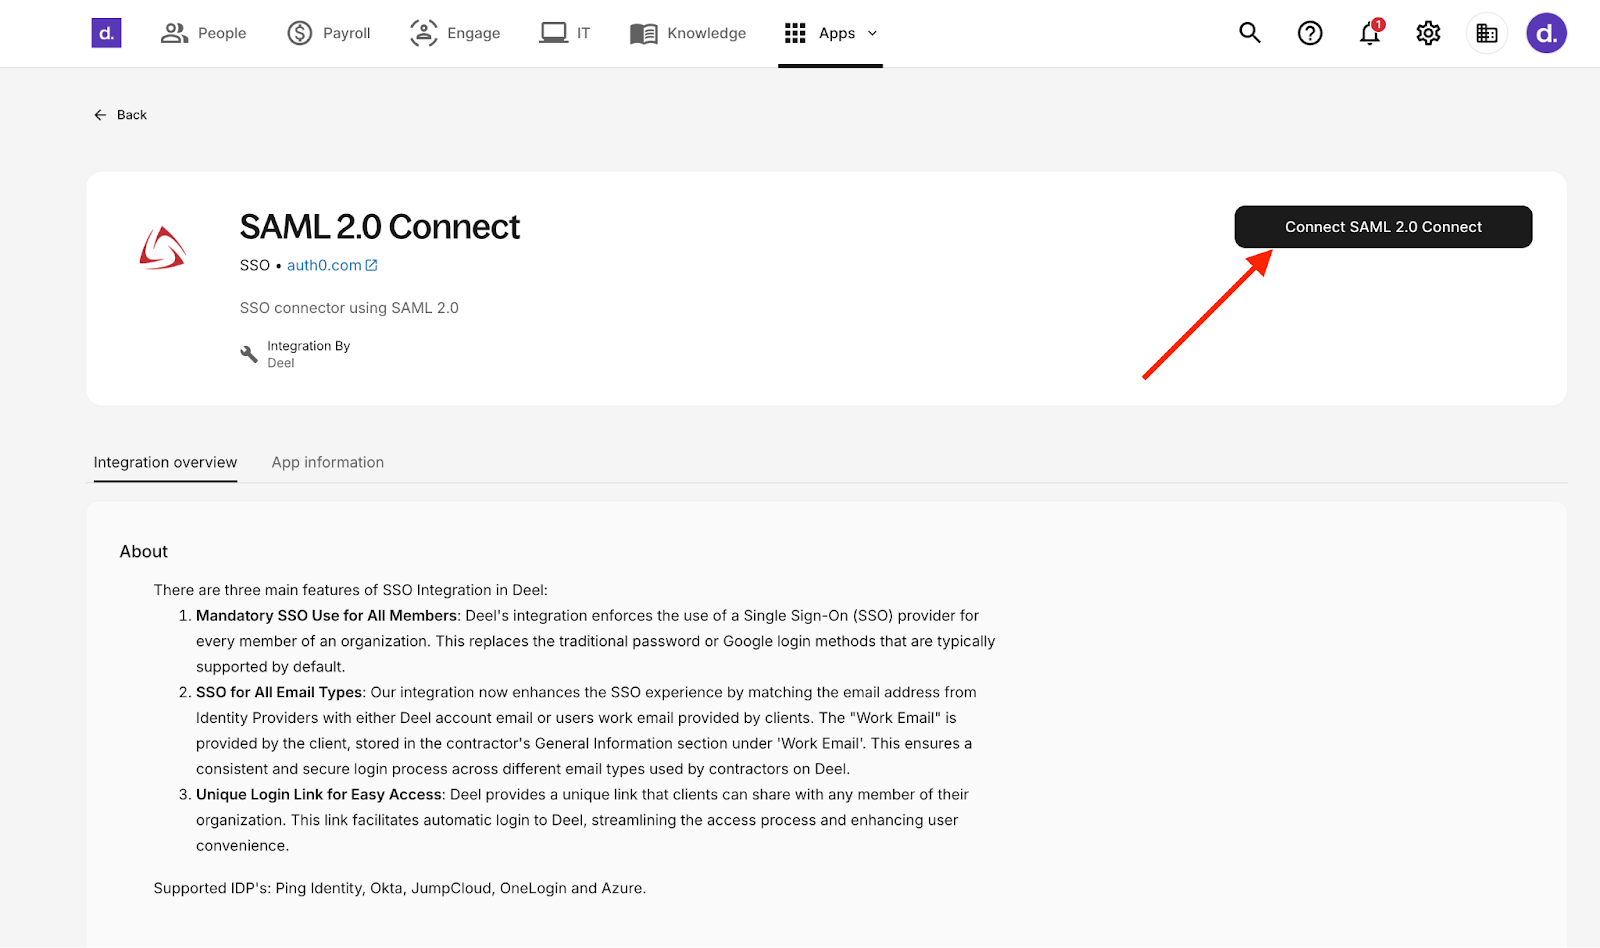
Task: Click the back arrow icon
Action: pos(100,115)
